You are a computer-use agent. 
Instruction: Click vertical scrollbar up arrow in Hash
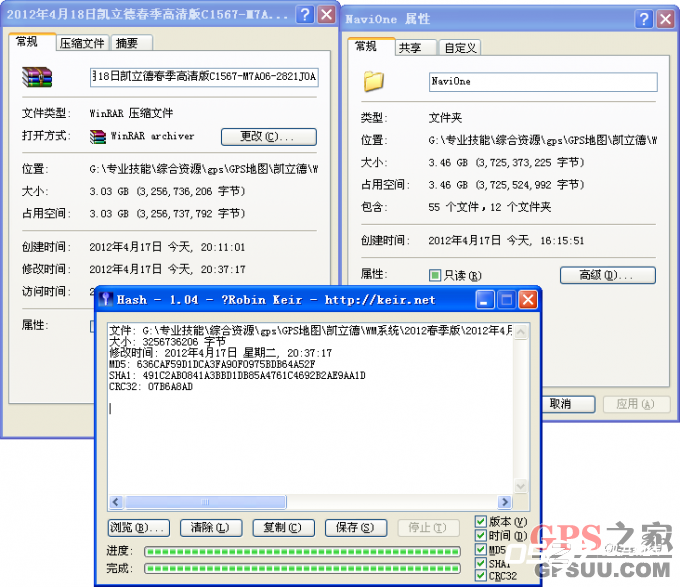point(521,332)
